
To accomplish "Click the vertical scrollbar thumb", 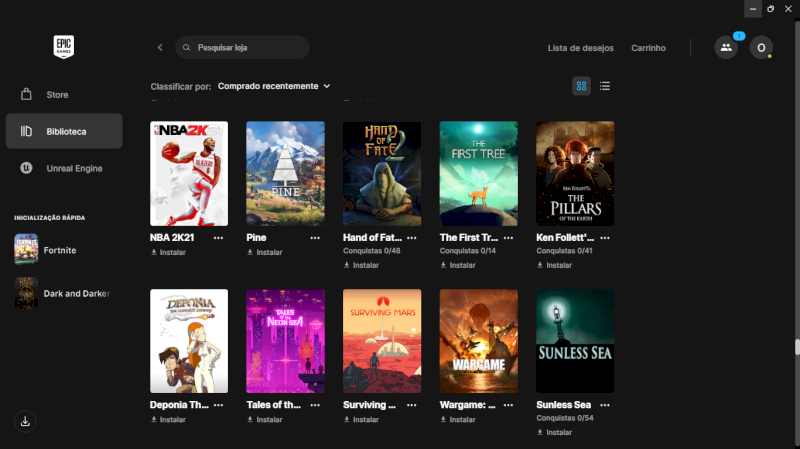I will coord(797,346).
